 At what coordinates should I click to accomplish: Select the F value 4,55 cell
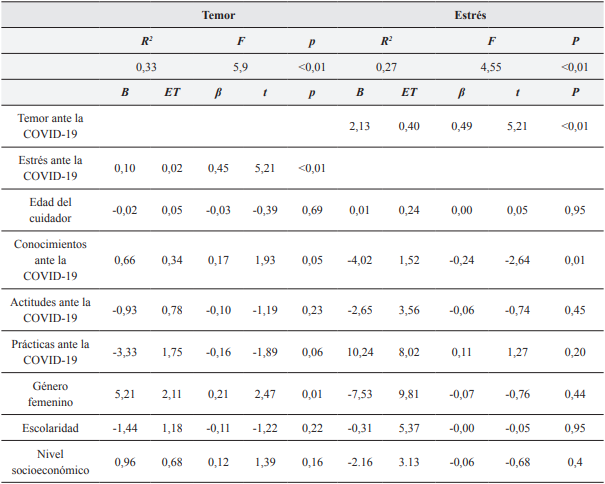tap(490, 67)
